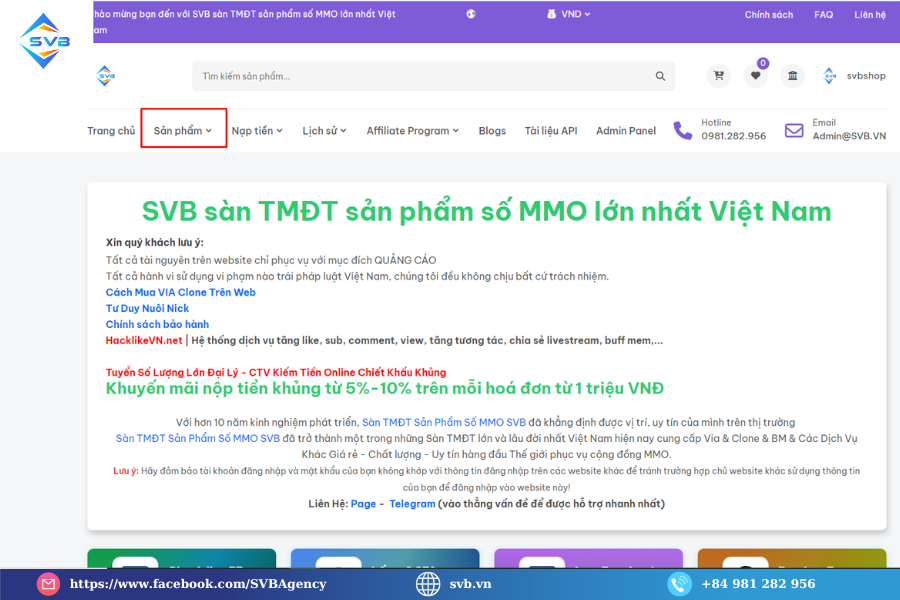
Task: Expand the Affiliate Program menu
Action: [413, 130]
